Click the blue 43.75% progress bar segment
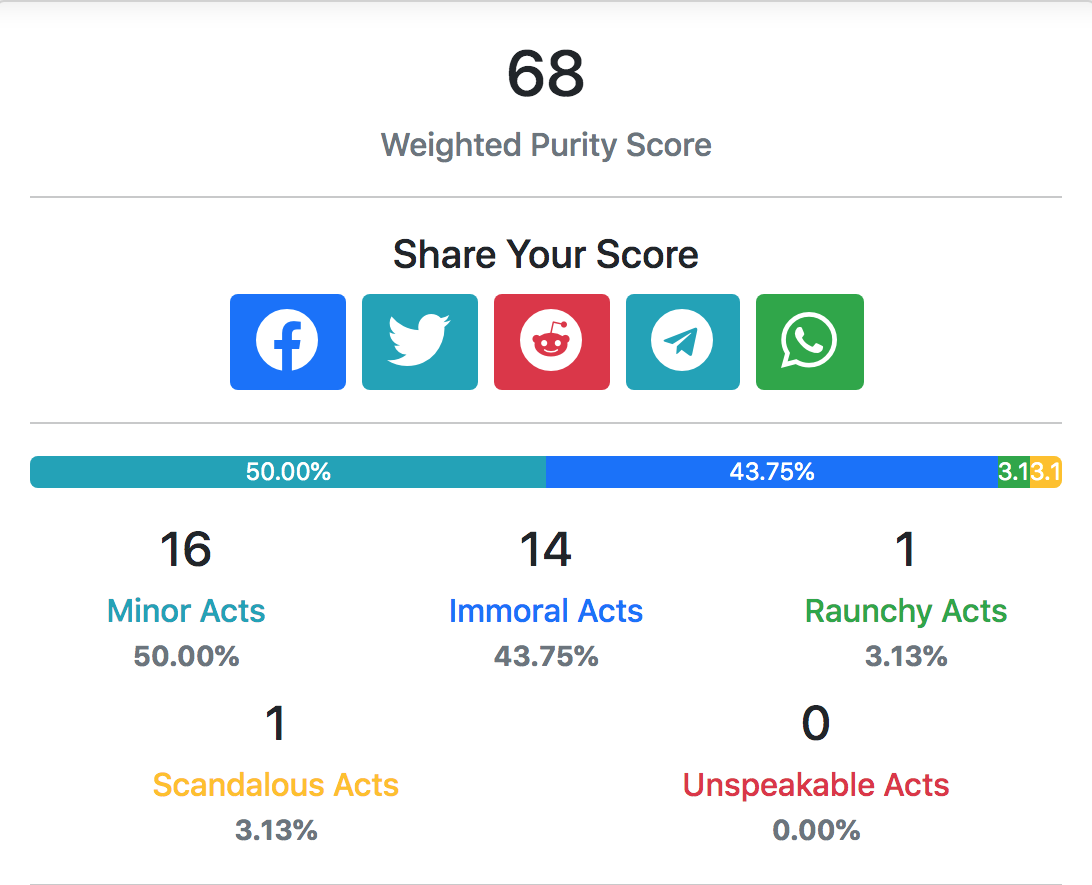 pyautogui.click(x=772, y=472)
